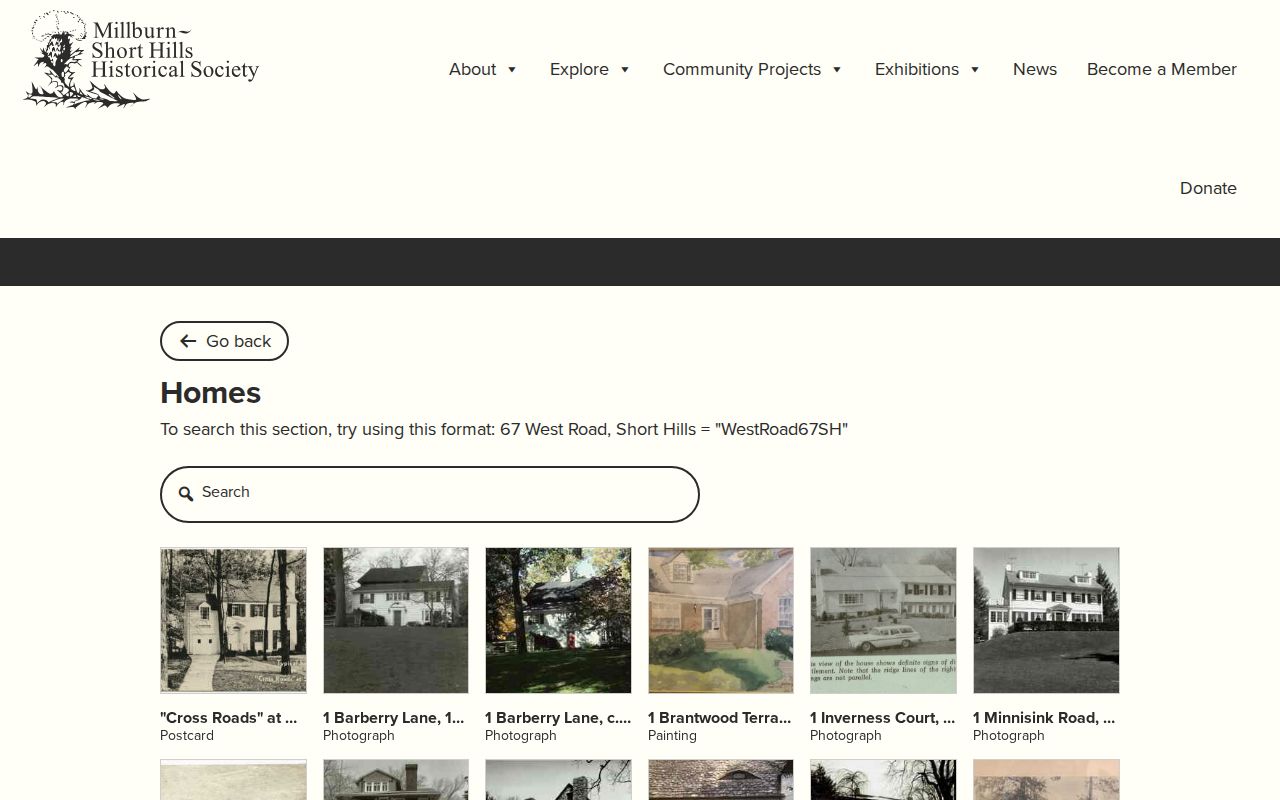Open the 1 Brantwood Terrace painting thumbnail
Viewport: 1280px width, 800px height.
[x=721, y=620]
